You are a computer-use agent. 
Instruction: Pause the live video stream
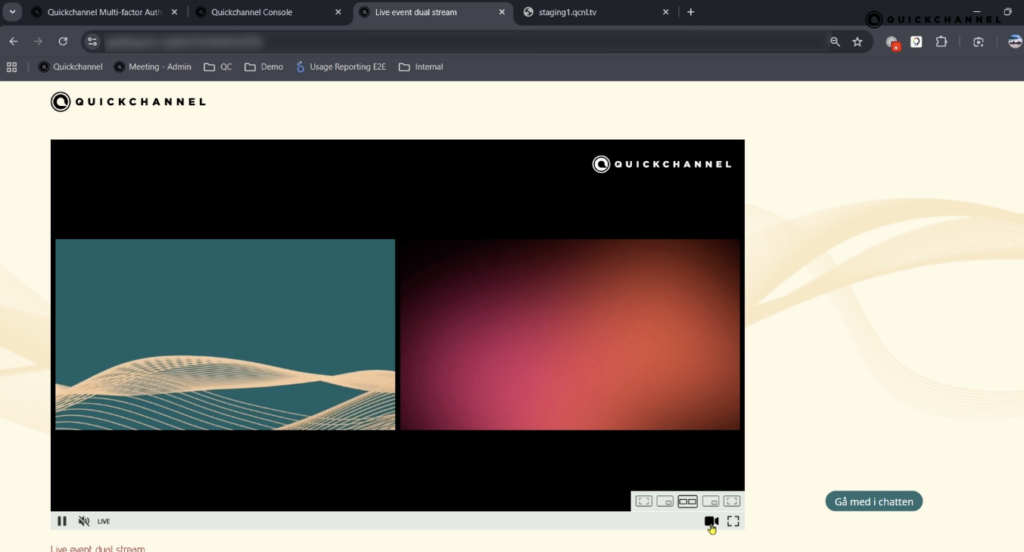pos(62,521)
